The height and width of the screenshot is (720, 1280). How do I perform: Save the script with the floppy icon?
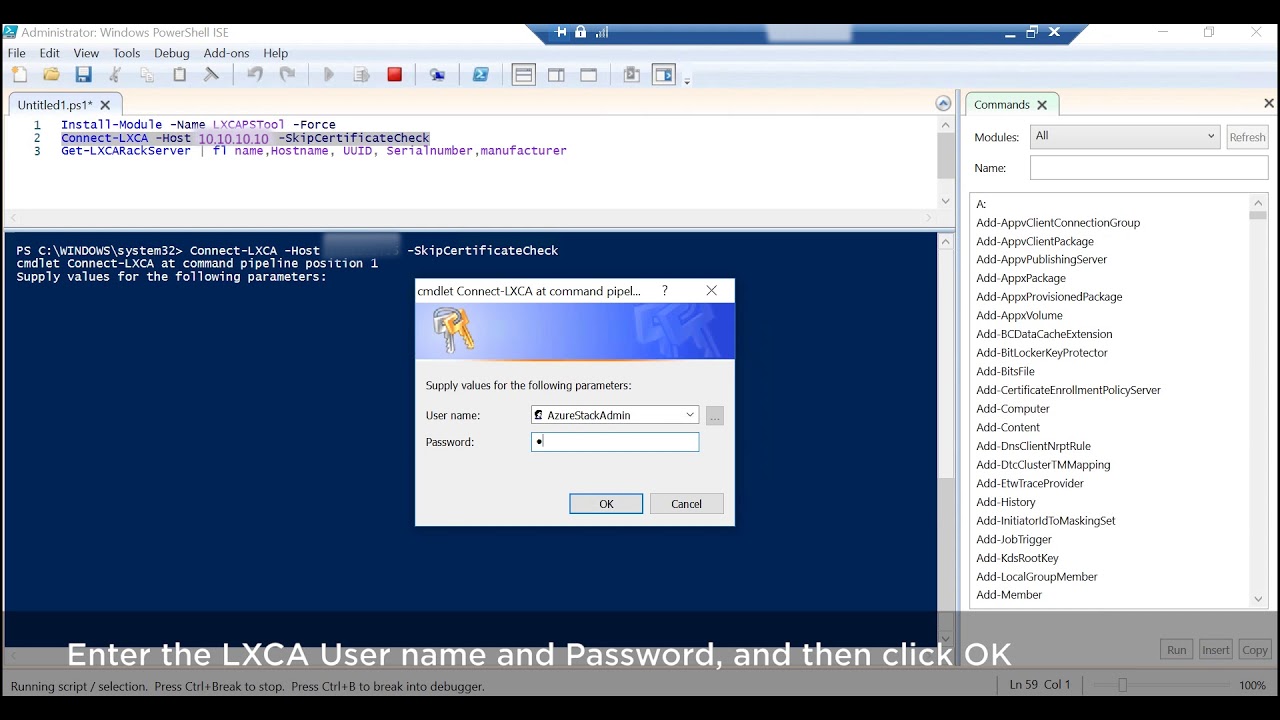click(x=83, y=75)
